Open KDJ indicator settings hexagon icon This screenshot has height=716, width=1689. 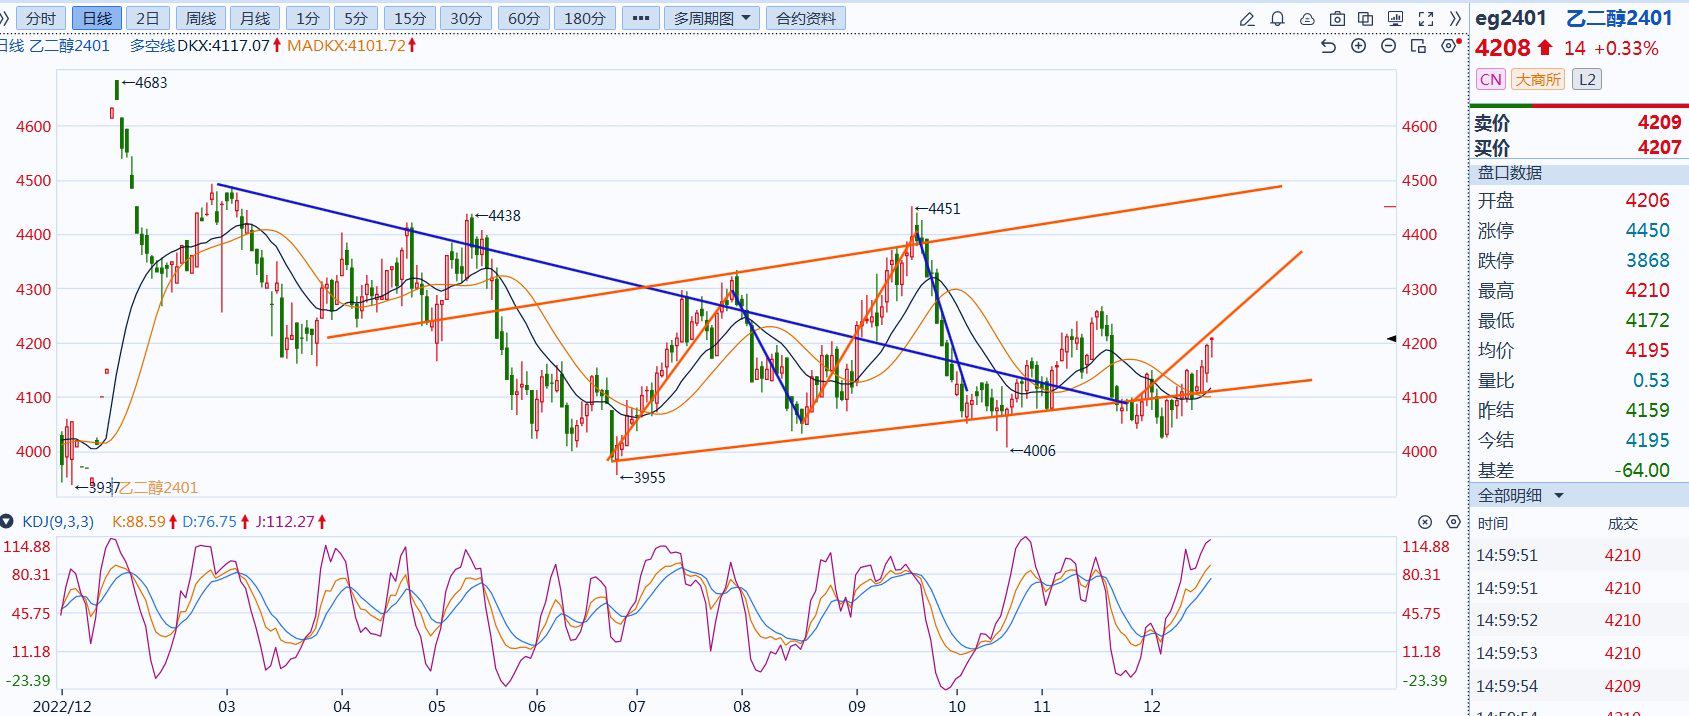pyautogui.click(x=1453, y=522)
